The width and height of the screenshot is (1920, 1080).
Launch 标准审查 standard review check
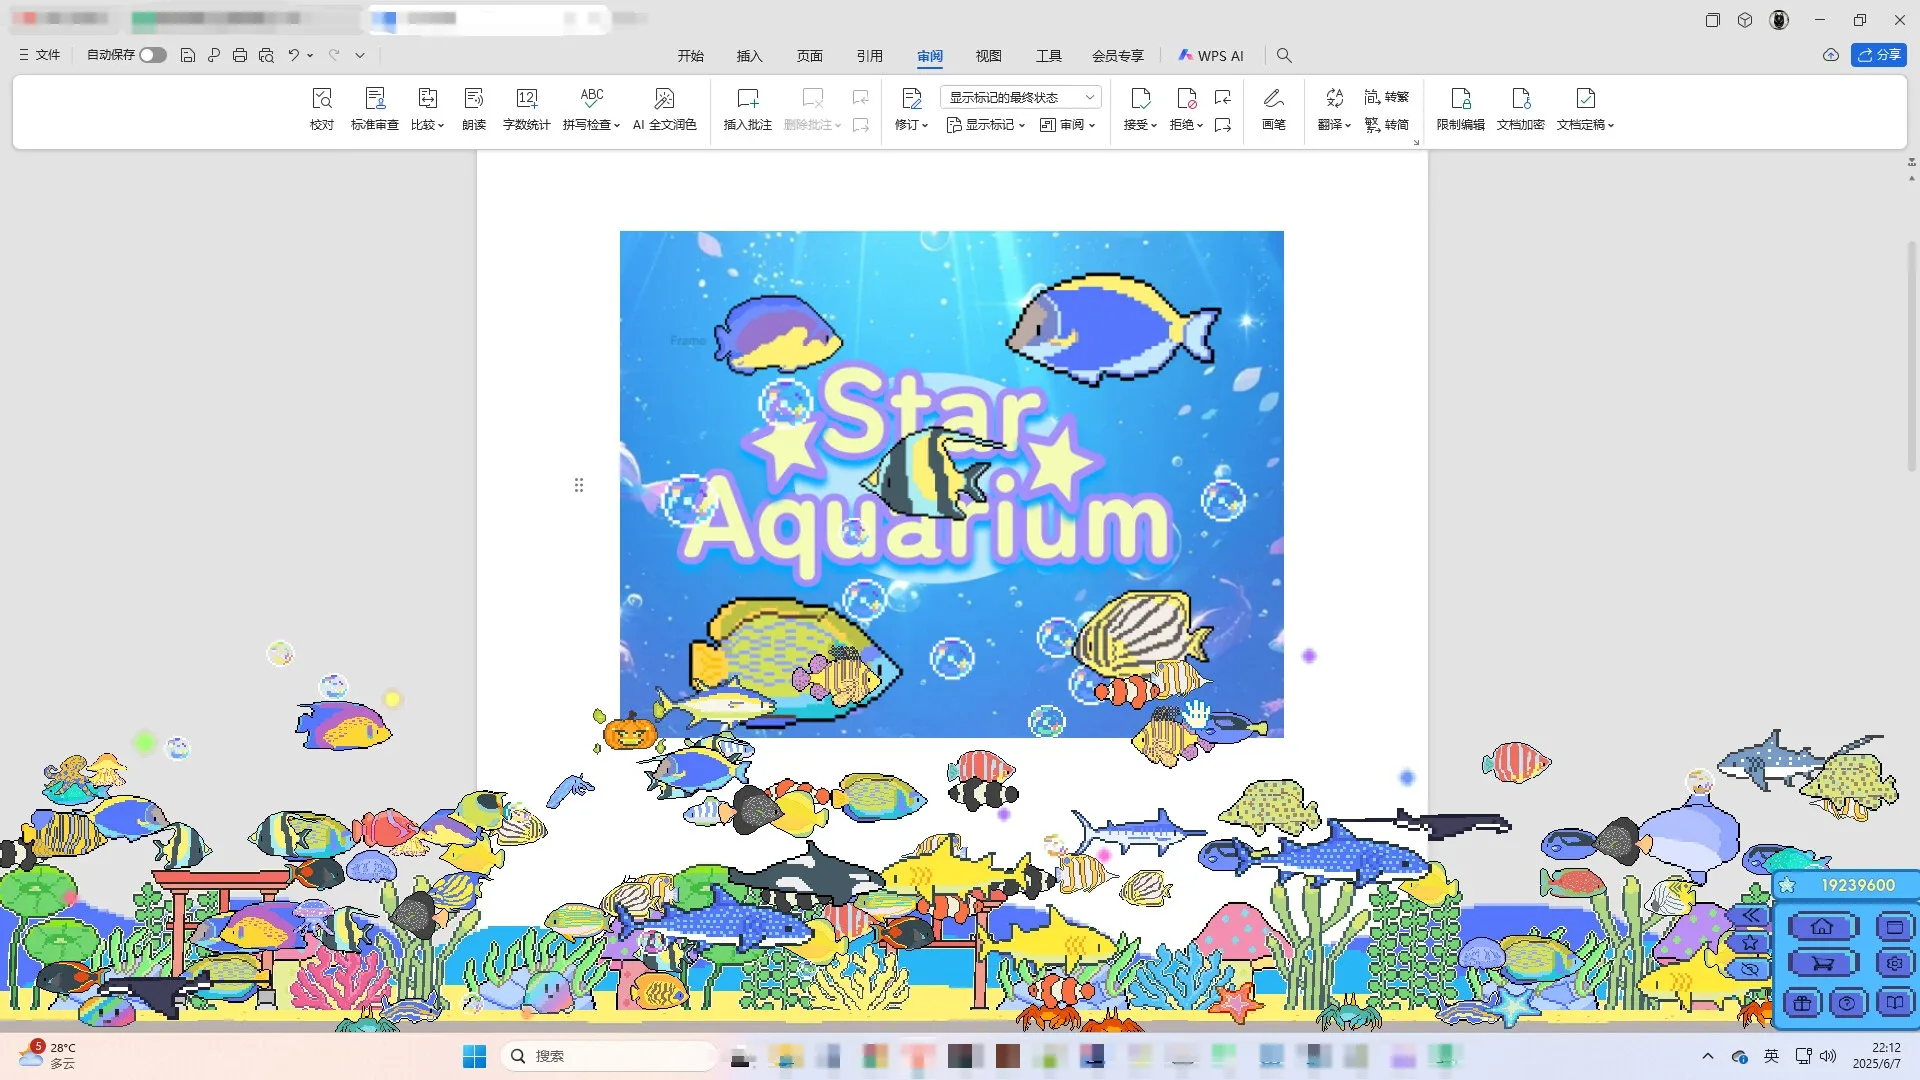375,108
